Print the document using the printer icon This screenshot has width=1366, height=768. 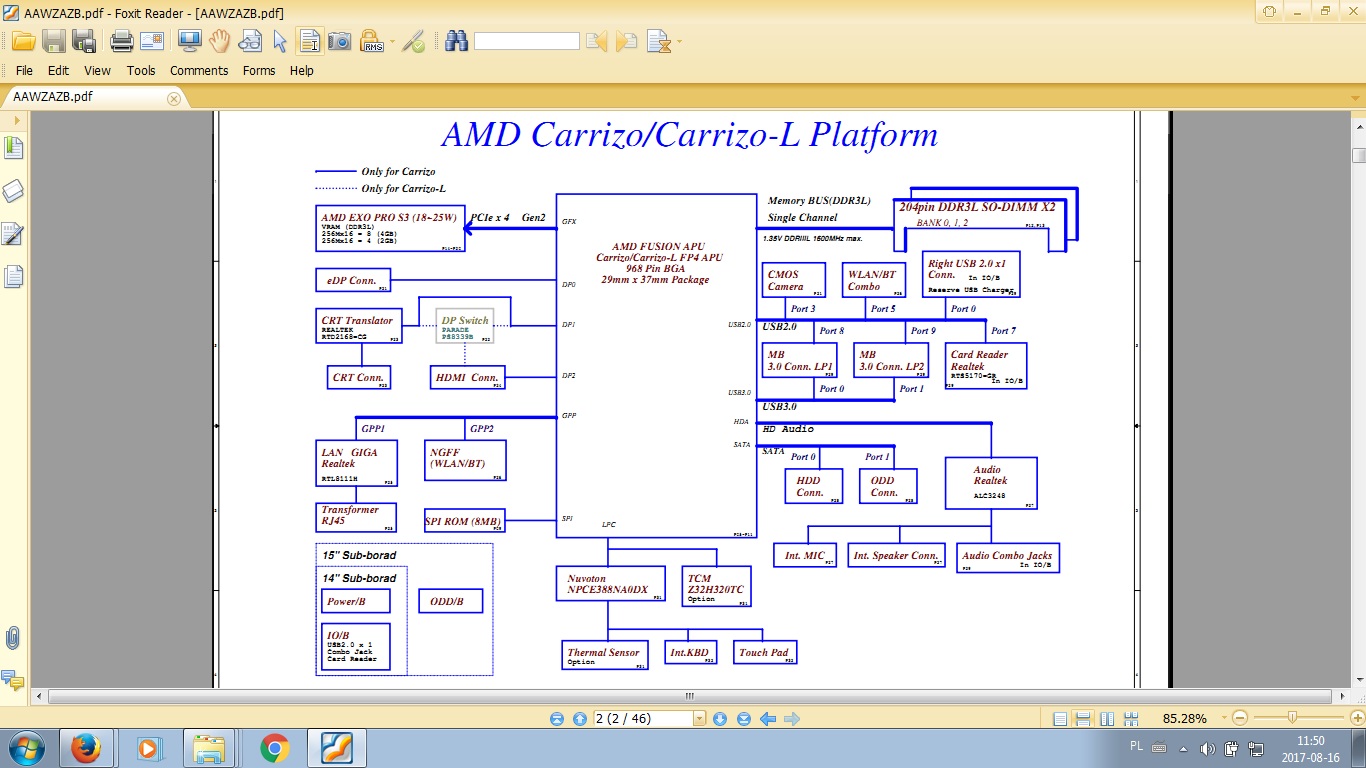[122, 41]
